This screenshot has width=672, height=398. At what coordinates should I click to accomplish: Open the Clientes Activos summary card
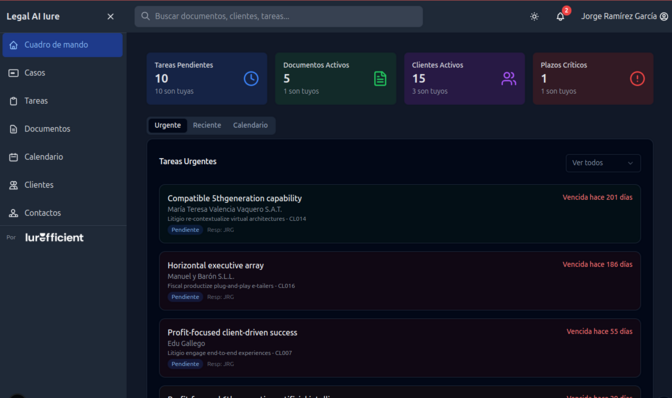pyautogui.click(x=464, y=78)
